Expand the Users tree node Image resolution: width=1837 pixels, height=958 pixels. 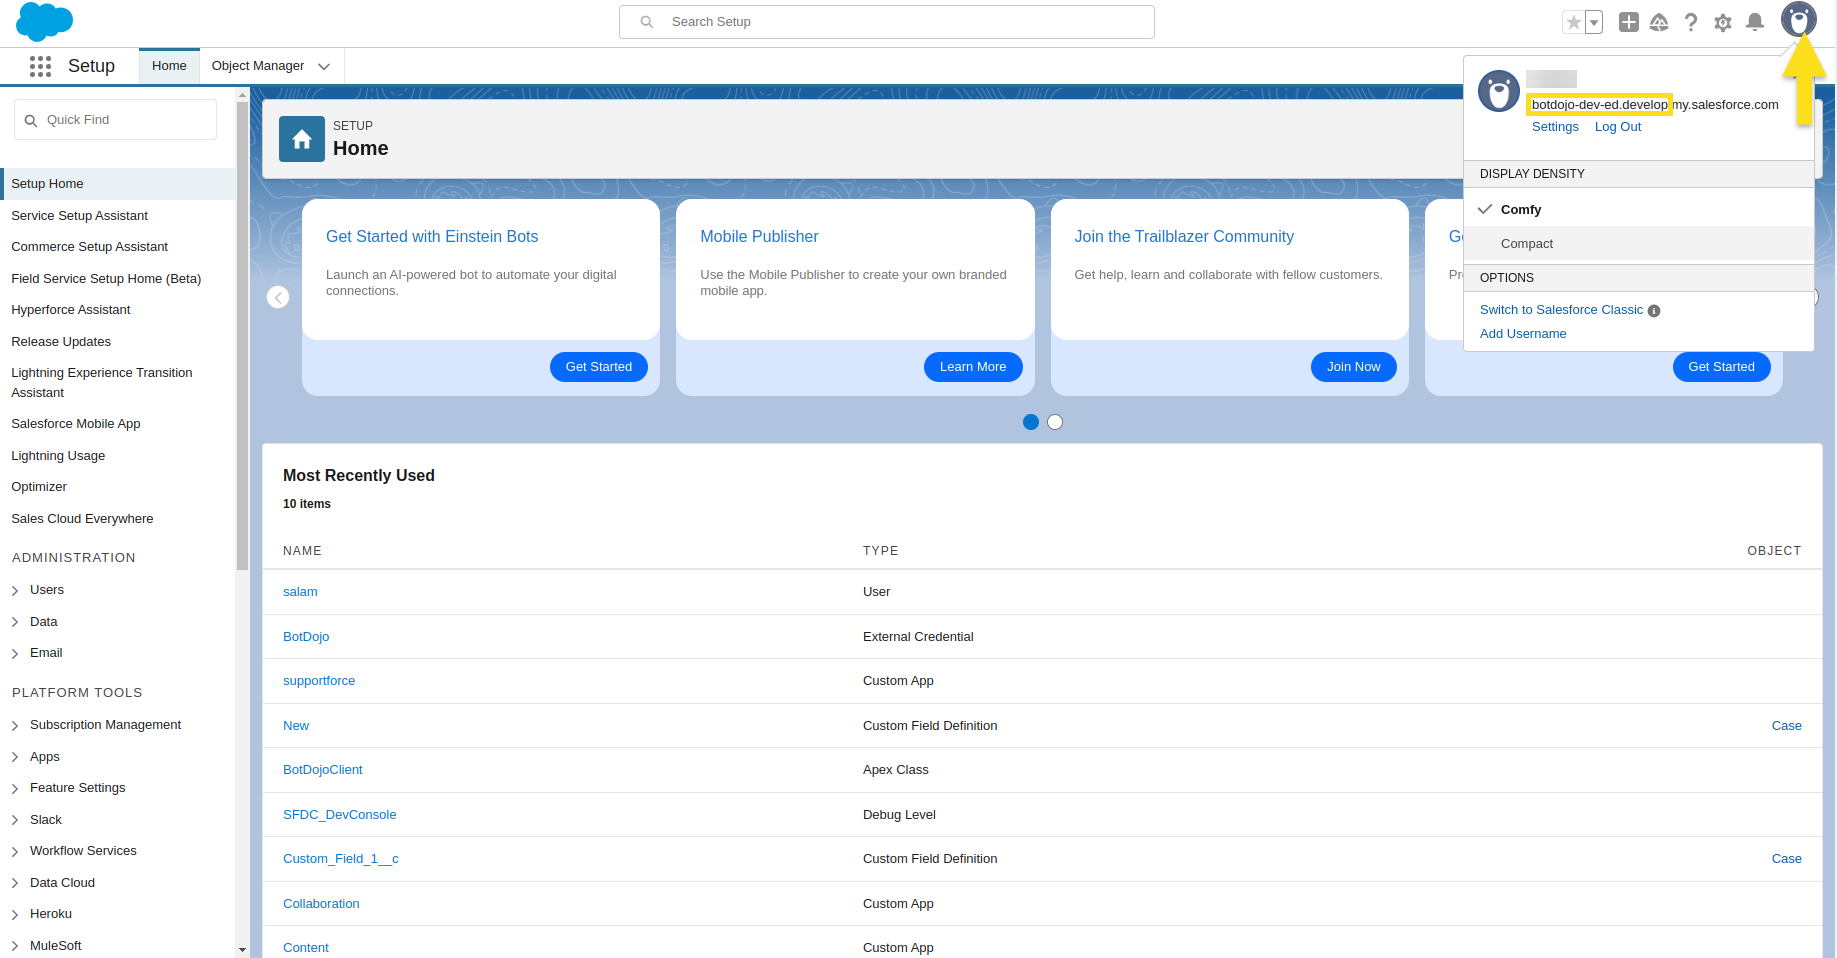15,591
